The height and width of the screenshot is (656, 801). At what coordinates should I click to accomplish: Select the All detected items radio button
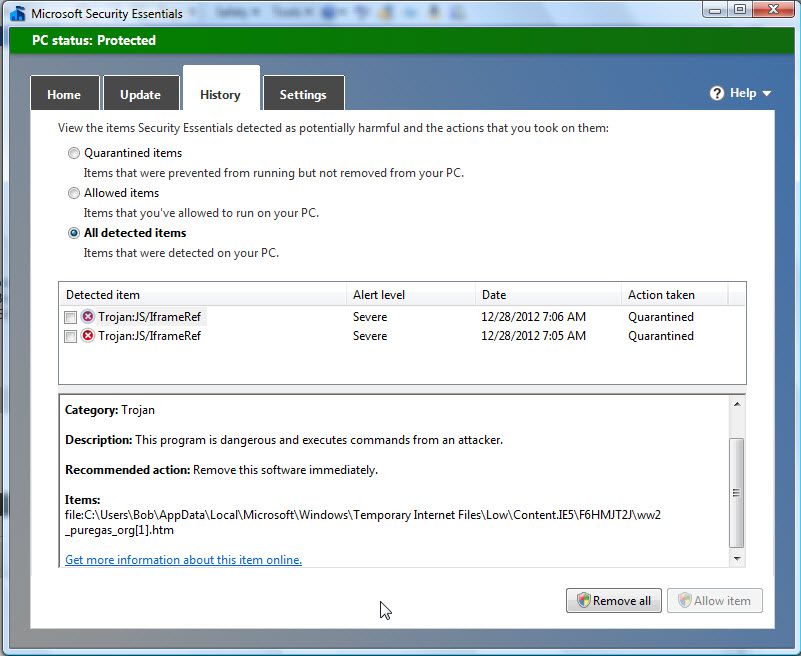[x=74, y=233]
